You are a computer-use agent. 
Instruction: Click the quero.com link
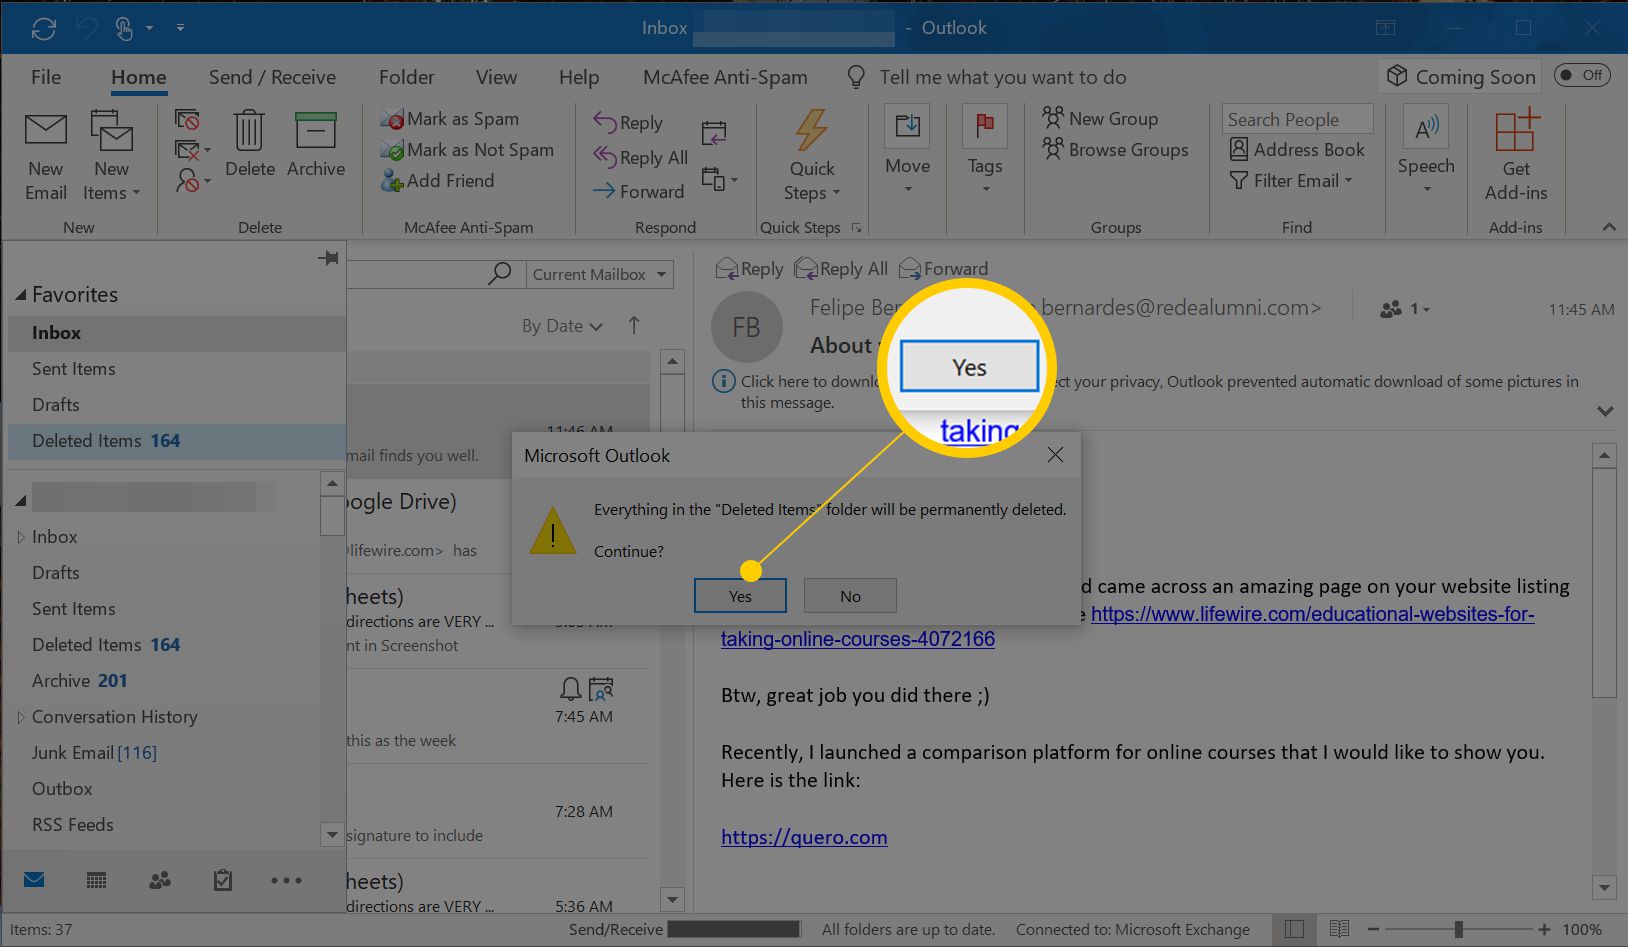(x=804, y=837)
